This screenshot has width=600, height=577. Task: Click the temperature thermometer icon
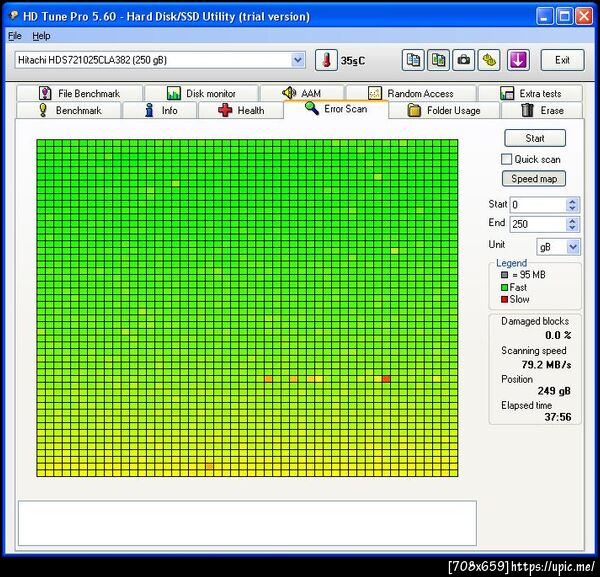point(326,60)
